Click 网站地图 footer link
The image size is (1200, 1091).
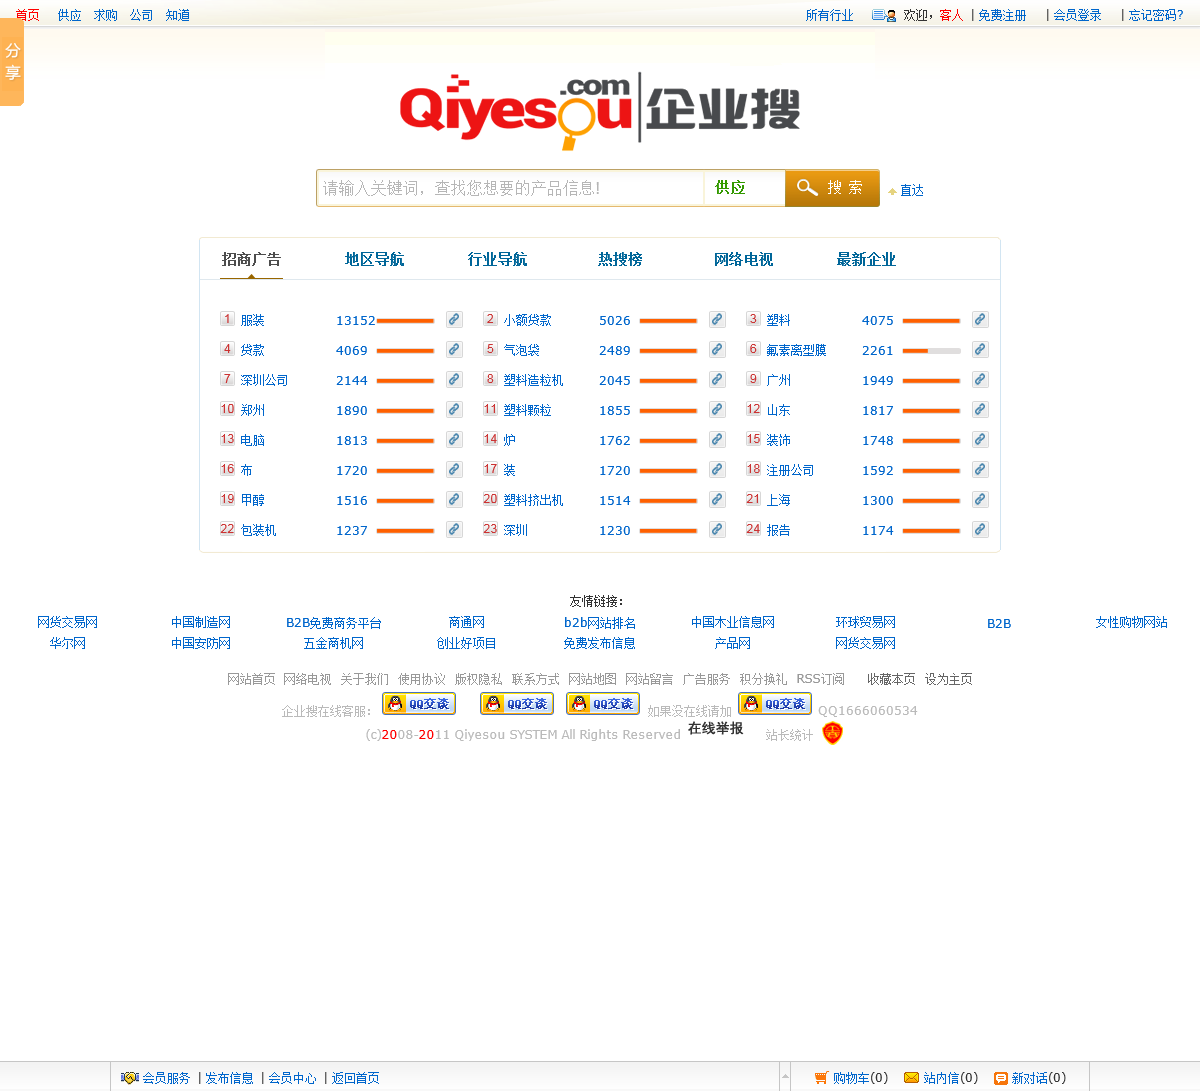[592, 679]
